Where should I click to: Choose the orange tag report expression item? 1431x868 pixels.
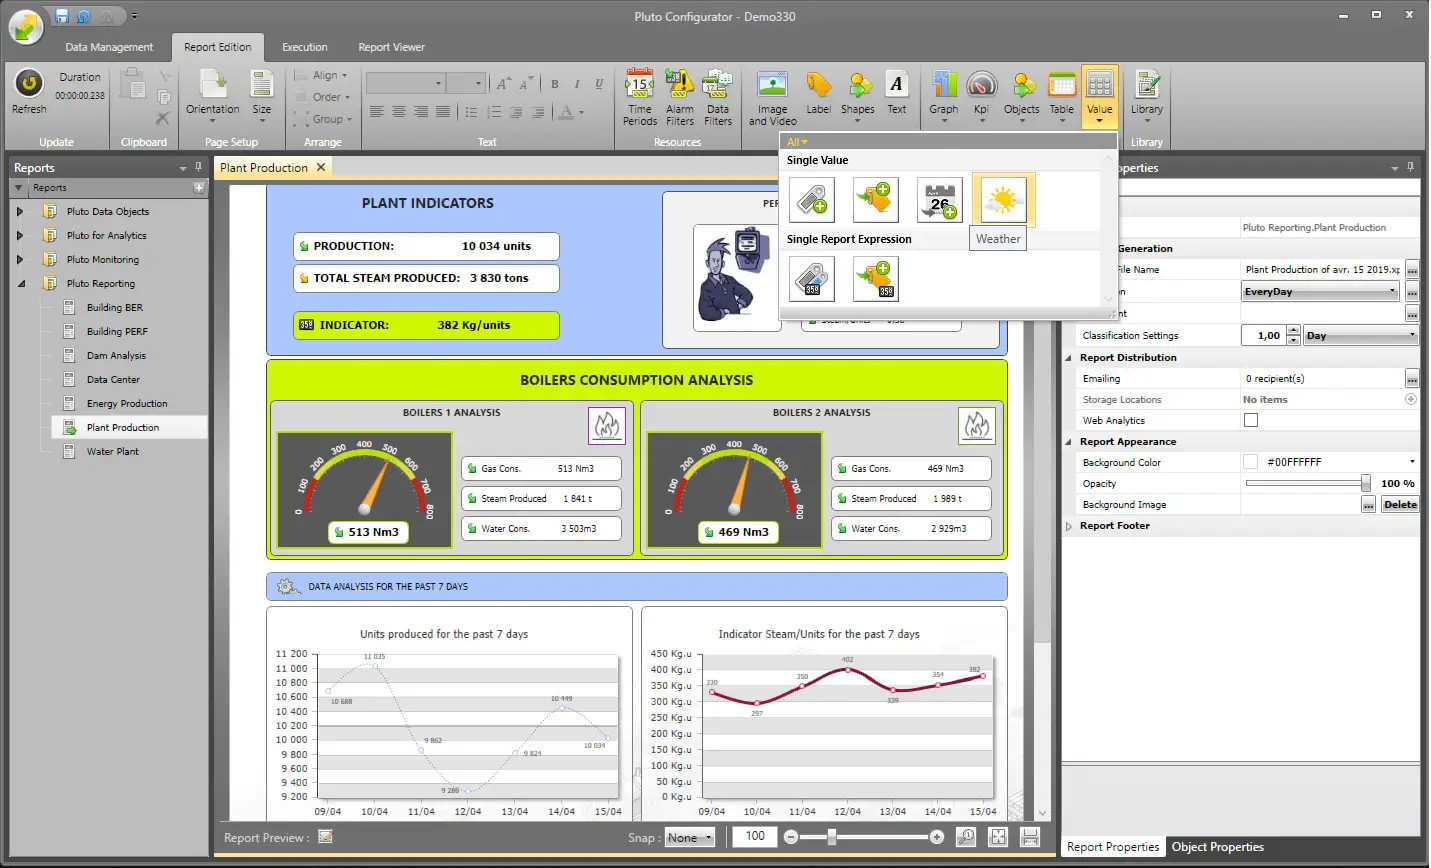[x=875, y=278]
